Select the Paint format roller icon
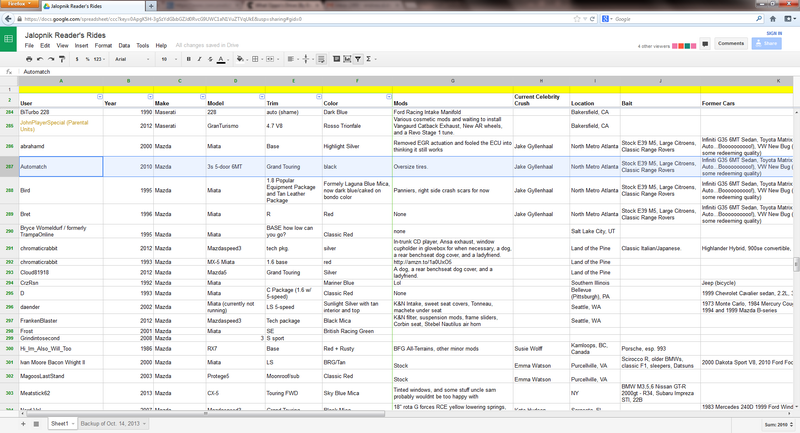The image size is (800, 433). pos(62,59)
